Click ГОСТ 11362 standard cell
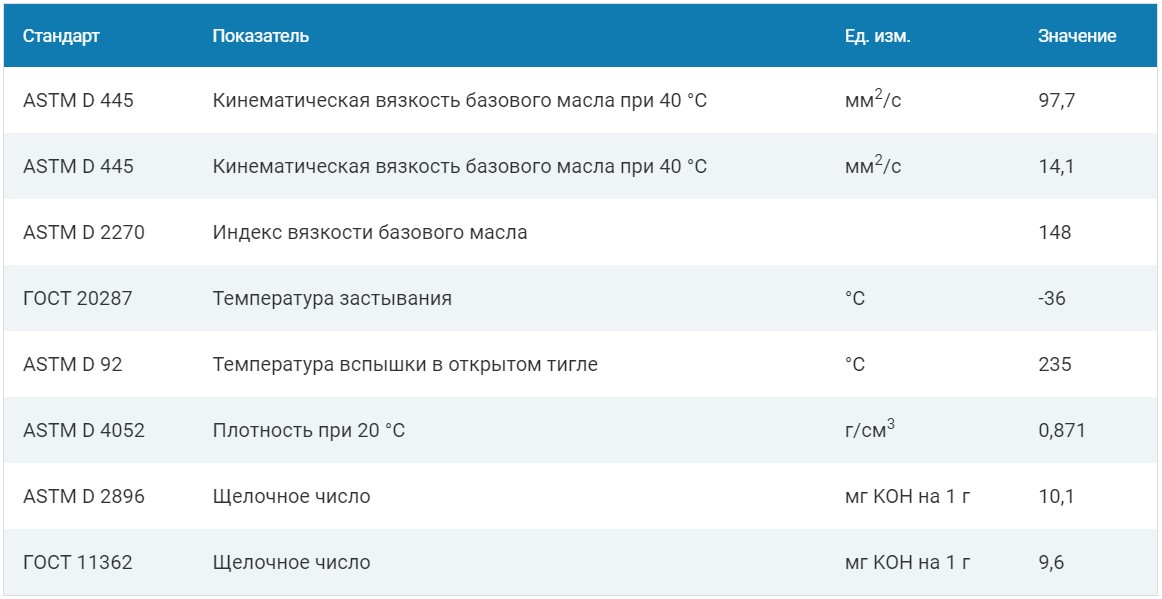Screen dimensions: 1162x599 [78, 563]
